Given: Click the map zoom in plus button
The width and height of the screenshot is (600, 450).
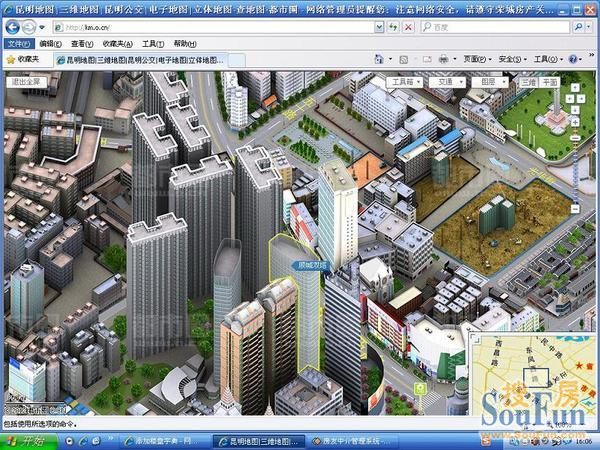Looking at the screenshot, I should point(576,120).
